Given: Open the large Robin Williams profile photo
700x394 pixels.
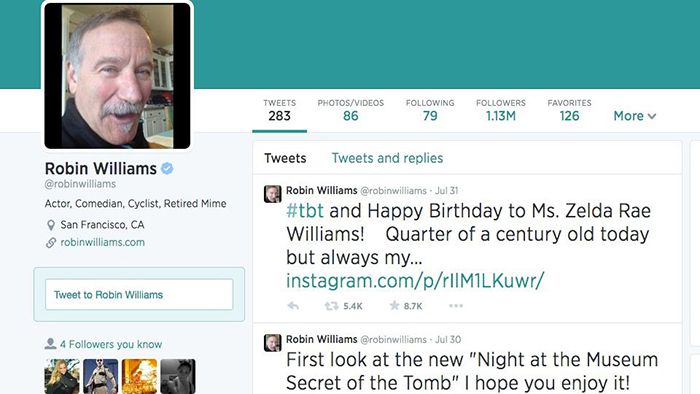Looking at the screenshot, I should [117, 75].
